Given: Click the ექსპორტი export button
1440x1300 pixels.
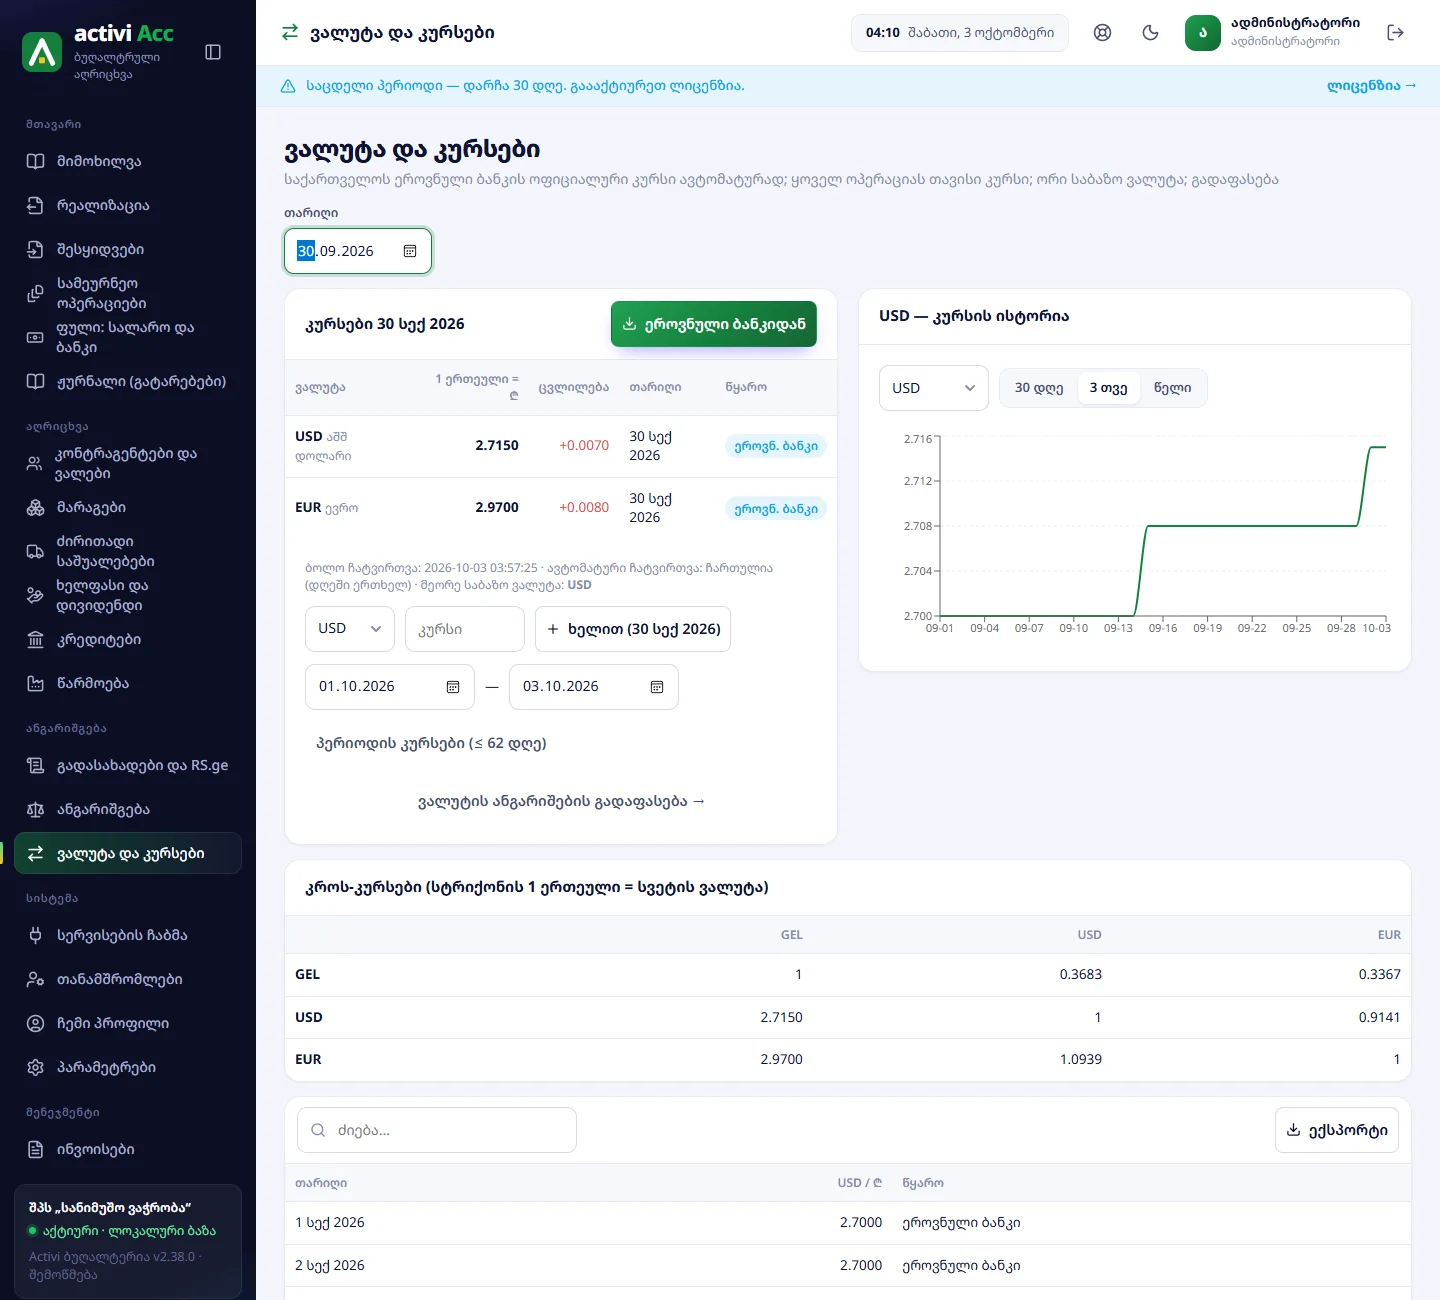Looking at the screenshot, I should (1337, 1130).
